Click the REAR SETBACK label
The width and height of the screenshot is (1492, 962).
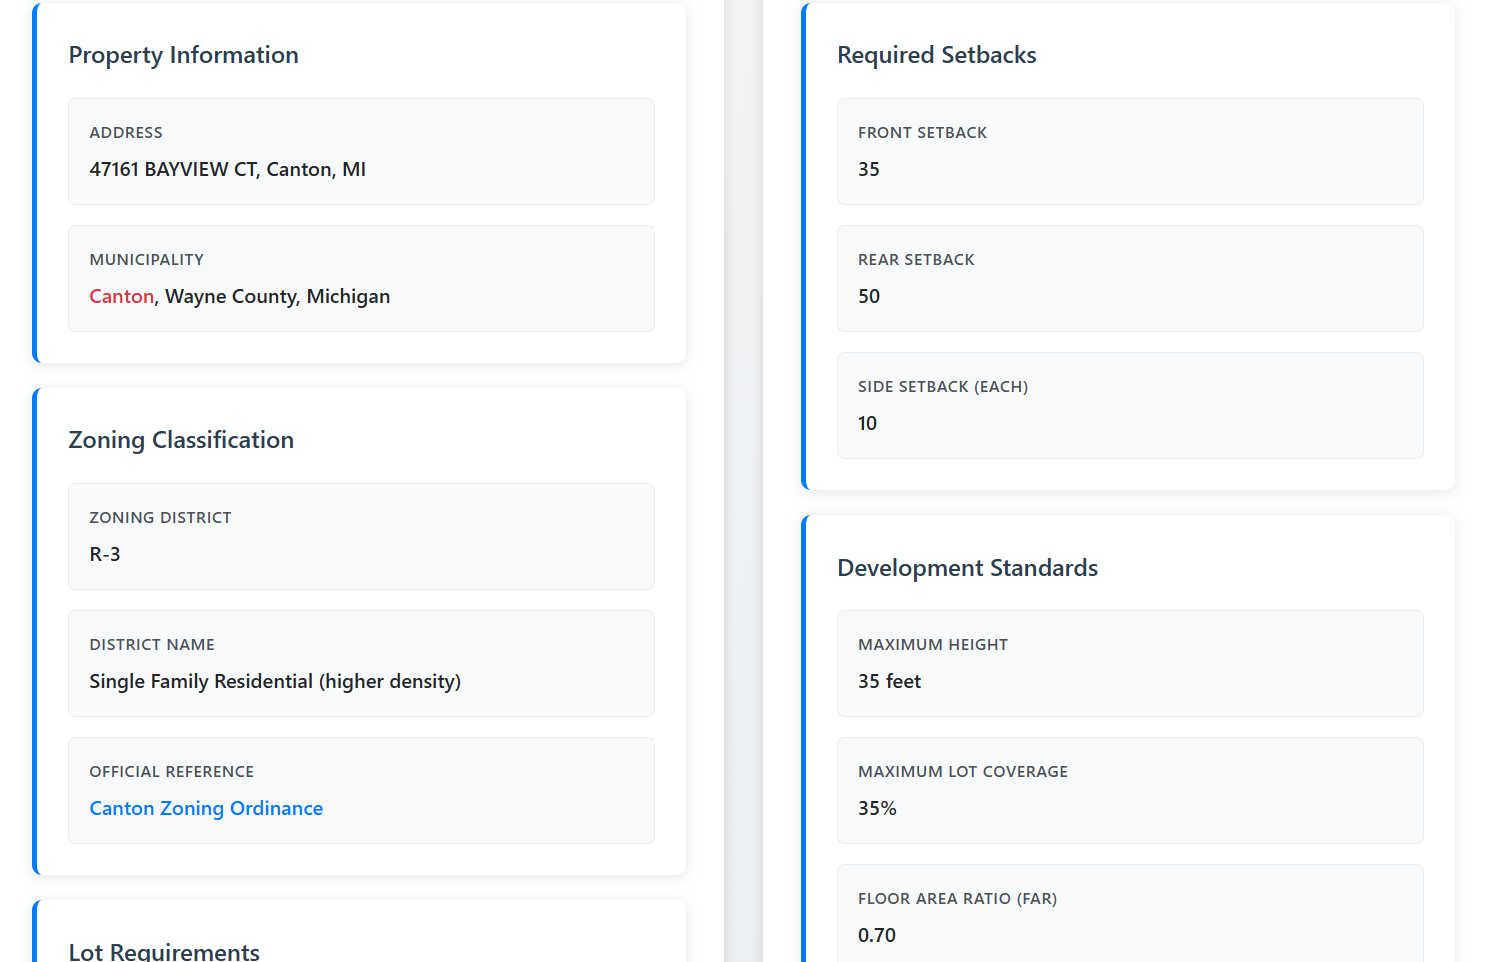(916, 259)
